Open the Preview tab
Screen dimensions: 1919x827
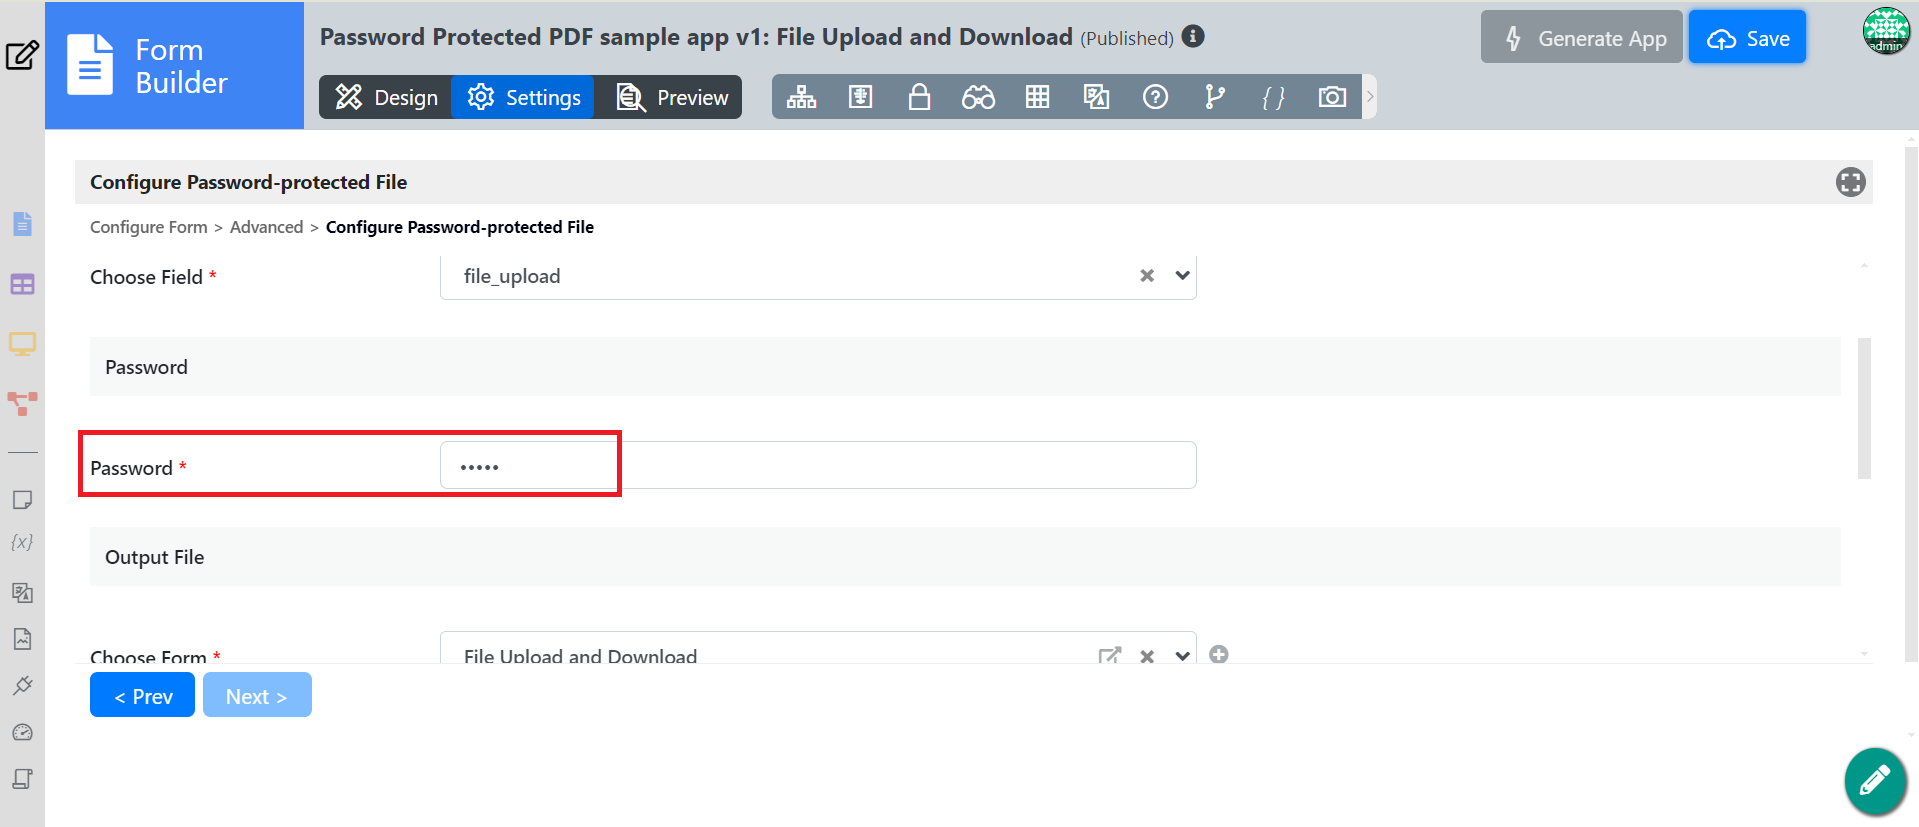point(671,97)
